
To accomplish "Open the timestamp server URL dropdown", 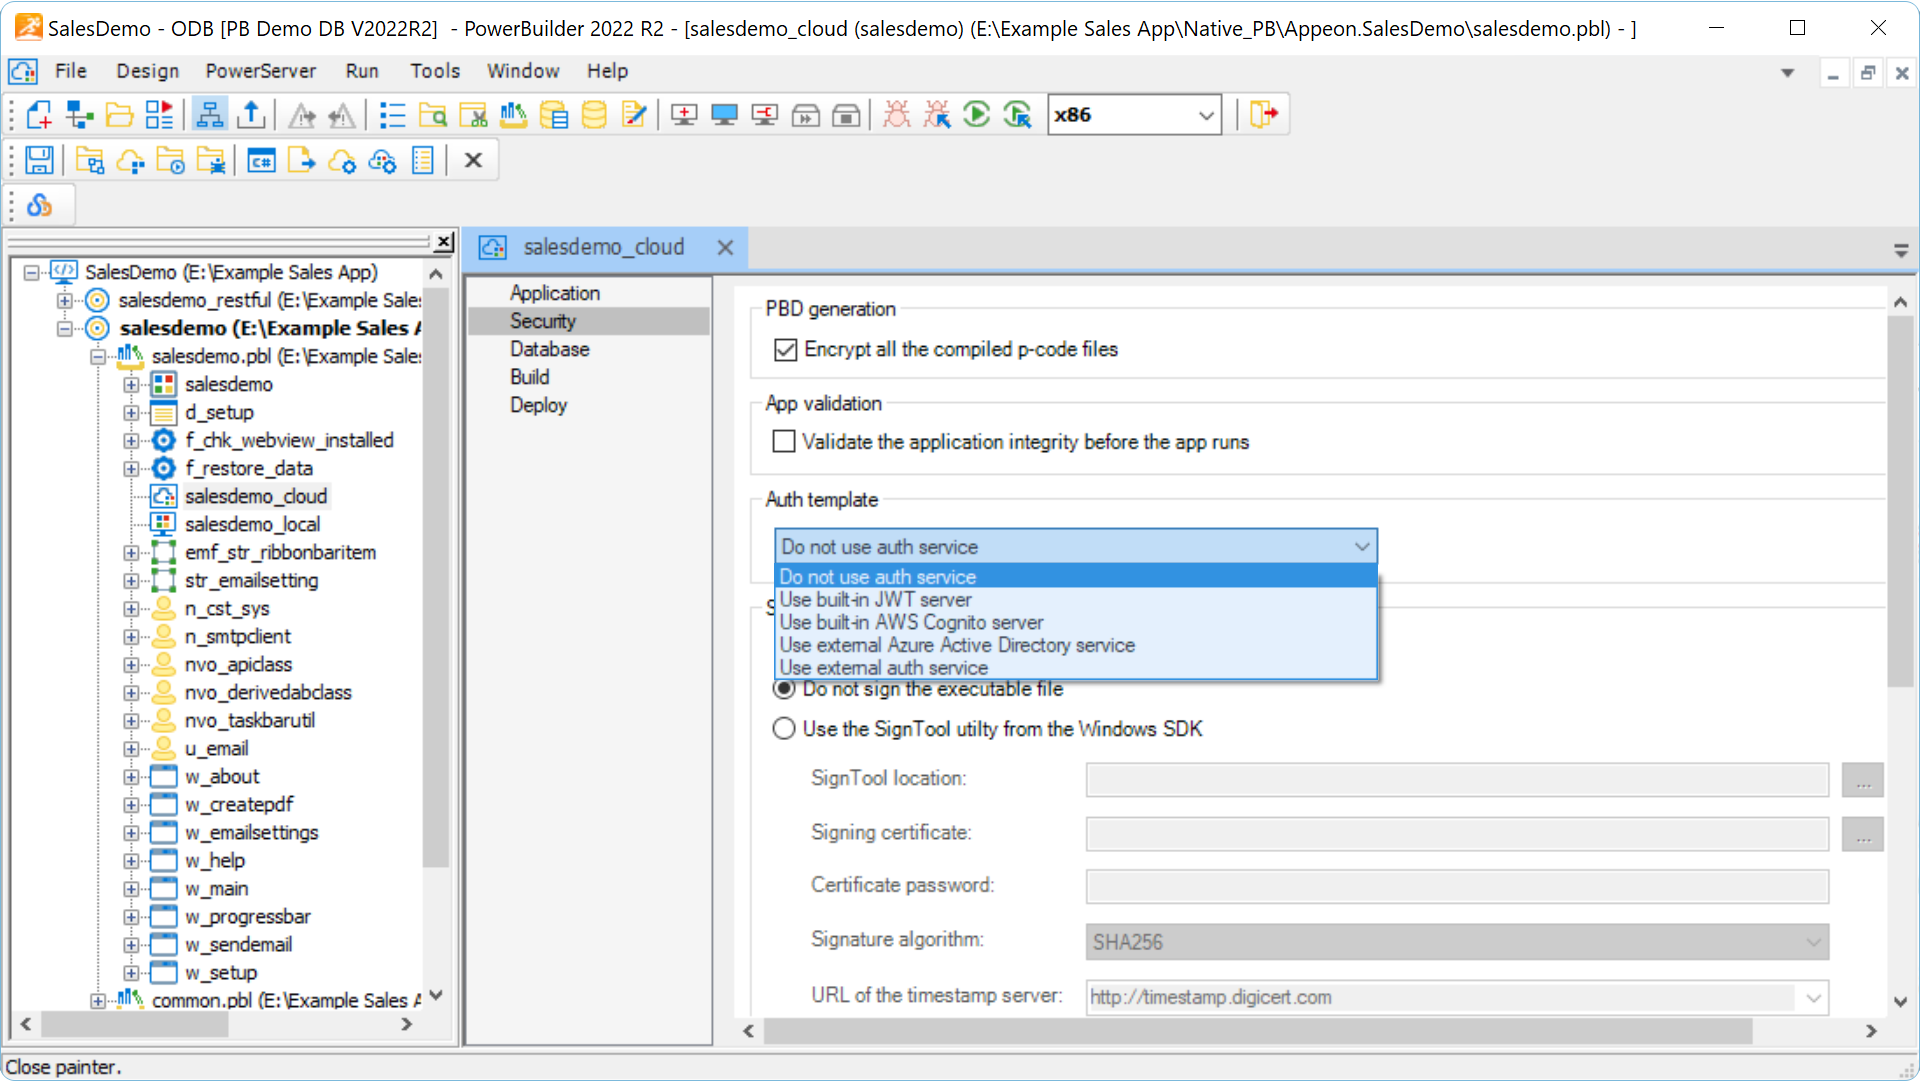I will (1813, 998).
